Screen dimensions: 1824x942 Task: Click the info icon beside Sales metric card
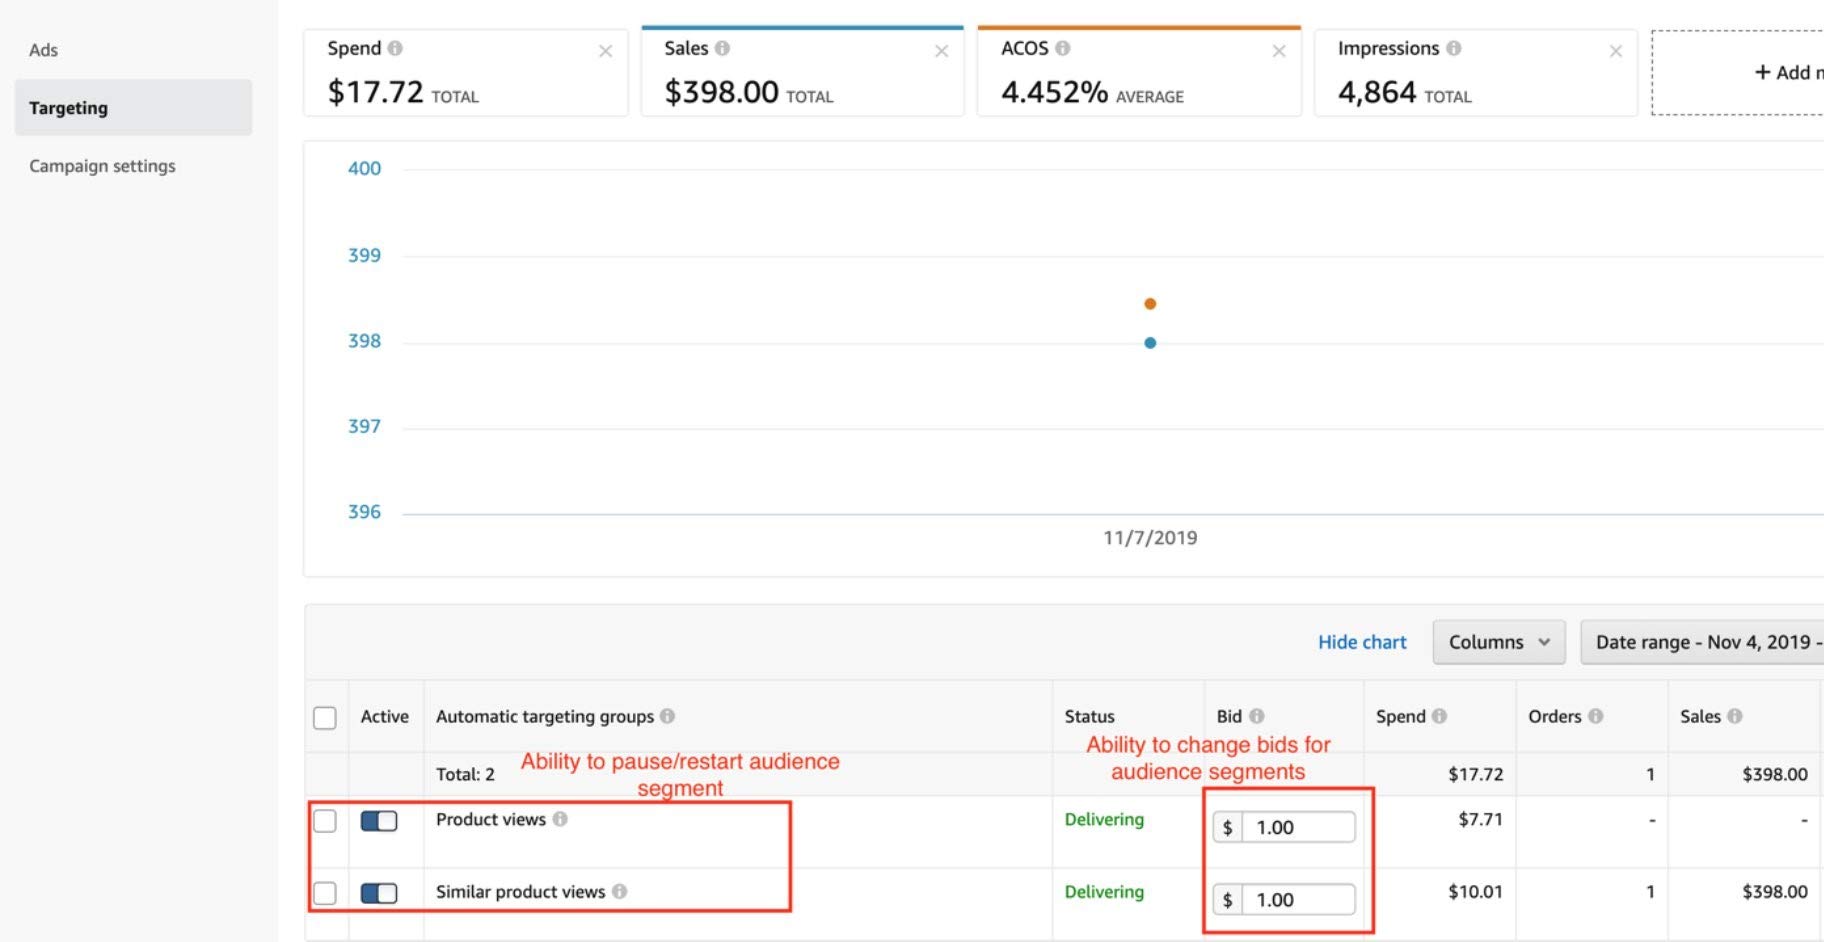[x=722, y=48]
